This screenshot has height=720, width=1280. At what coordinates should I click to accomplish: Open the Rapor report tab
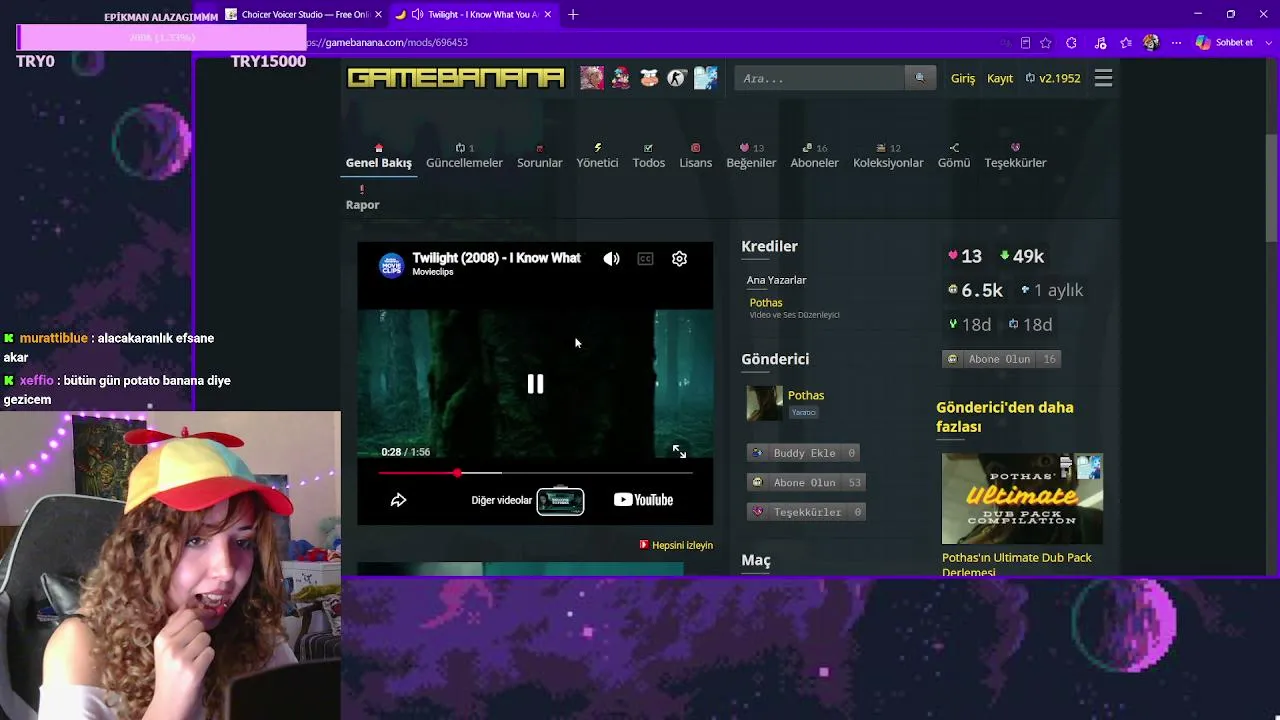pyautogui.click(x=362, y=197)
